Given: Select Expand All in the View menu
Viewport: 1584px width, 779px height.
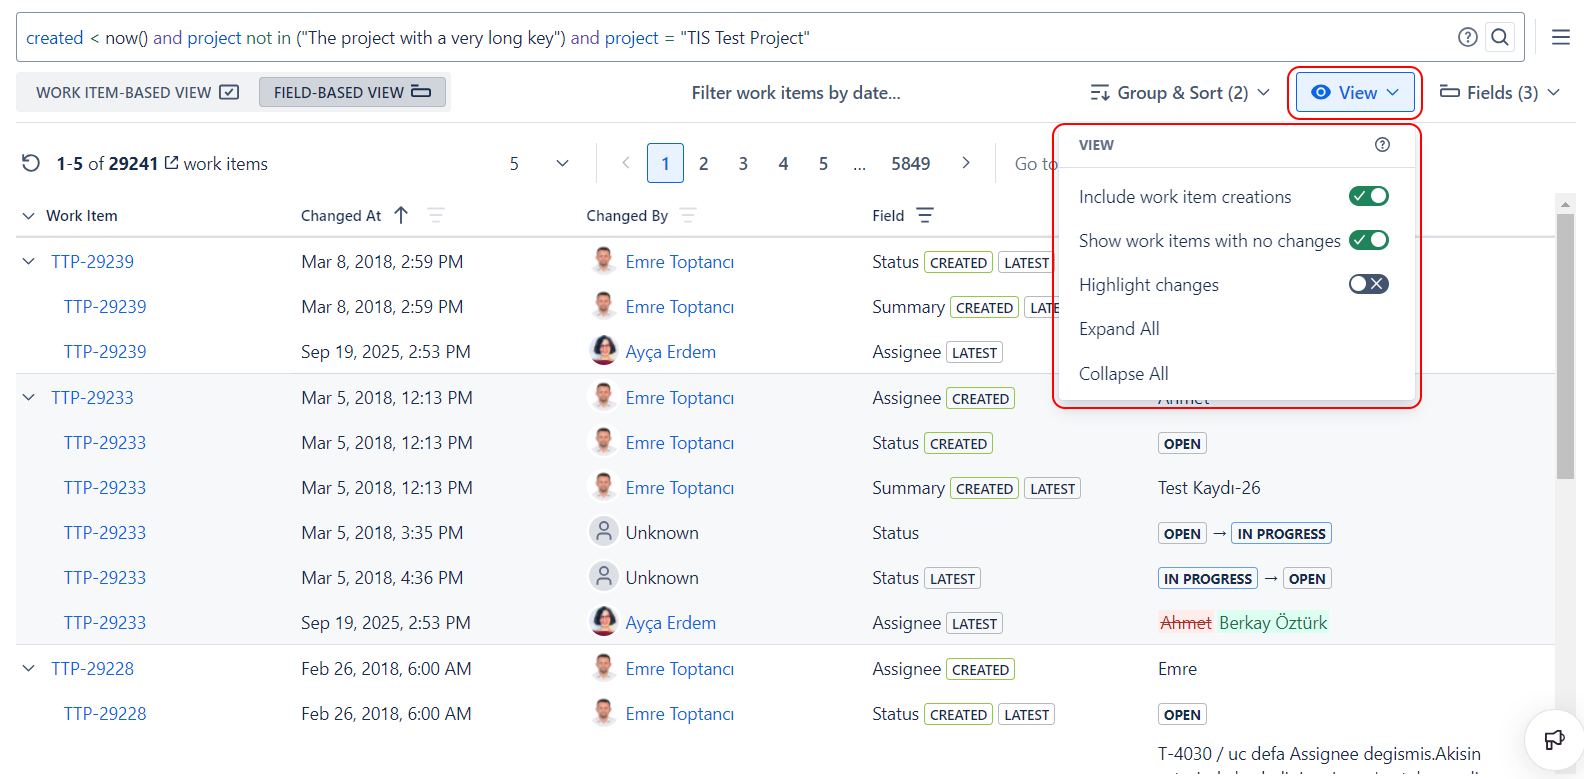Looking at the screenshot, I should tap(1119, 329).
